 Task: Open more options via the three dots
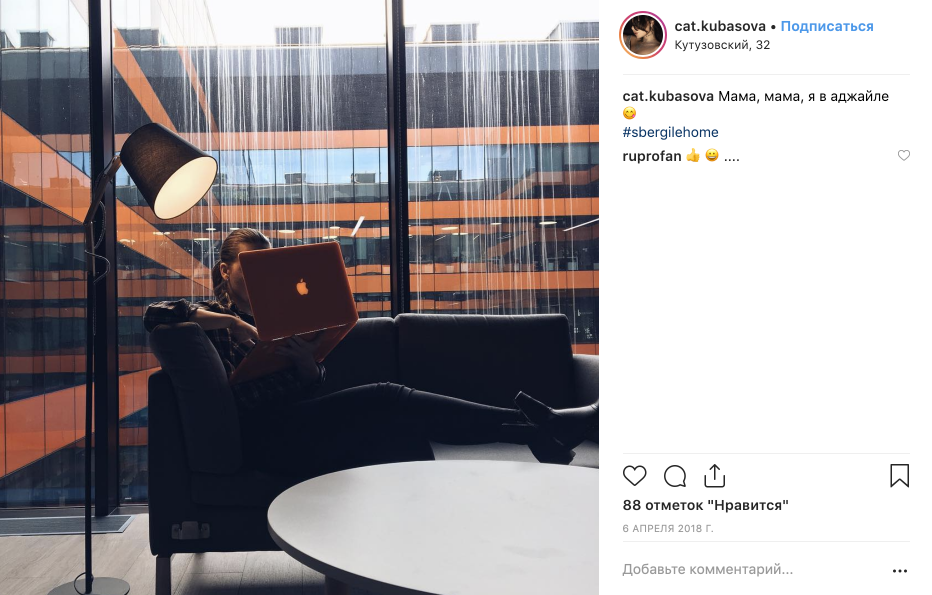900,571
